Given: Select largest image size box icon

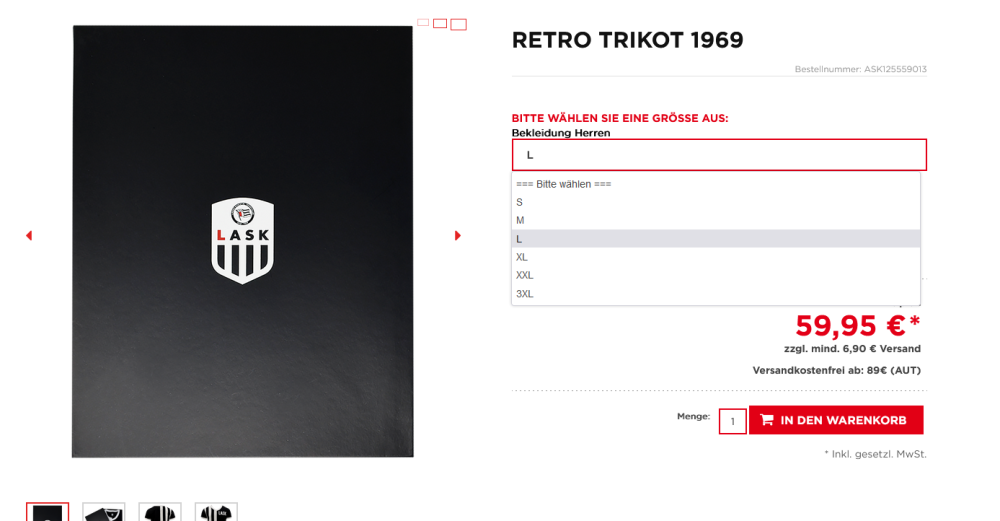Looking at the screenshot, I should 458,24.
